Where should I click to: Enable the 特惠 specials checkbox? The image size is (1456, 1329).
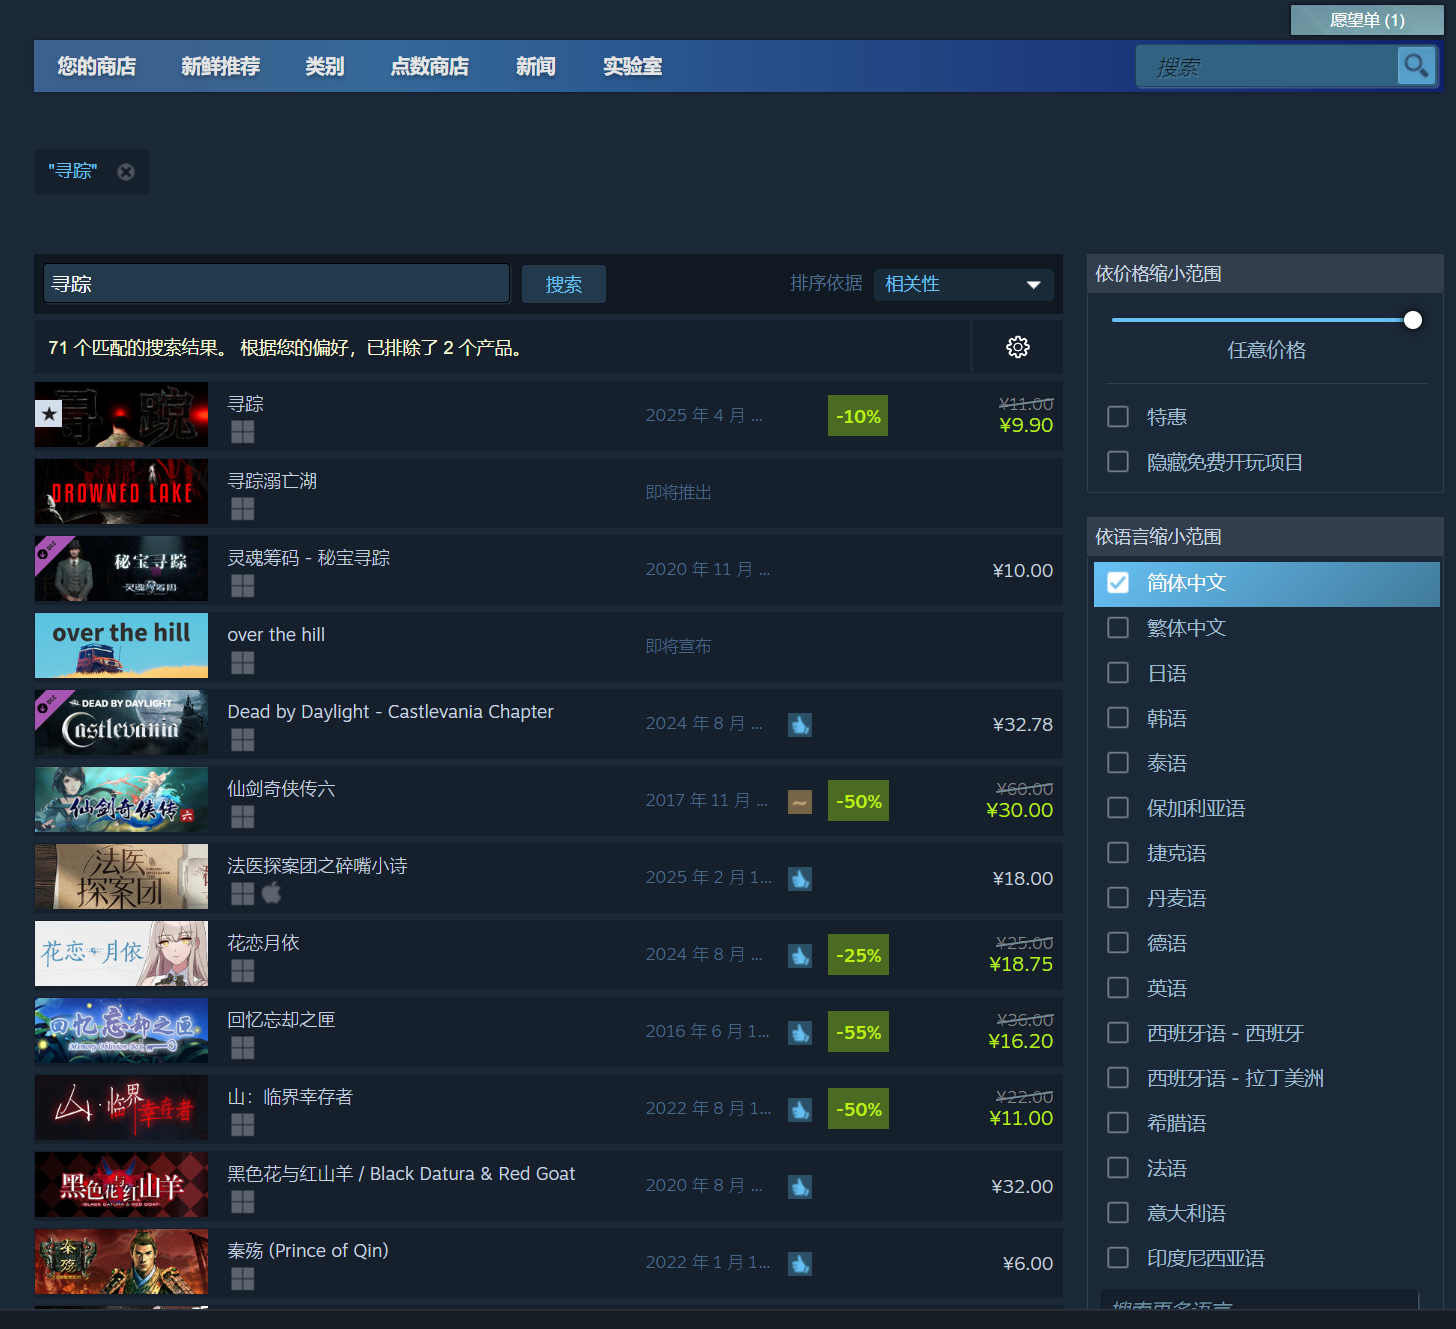(x=1118, y=416)
